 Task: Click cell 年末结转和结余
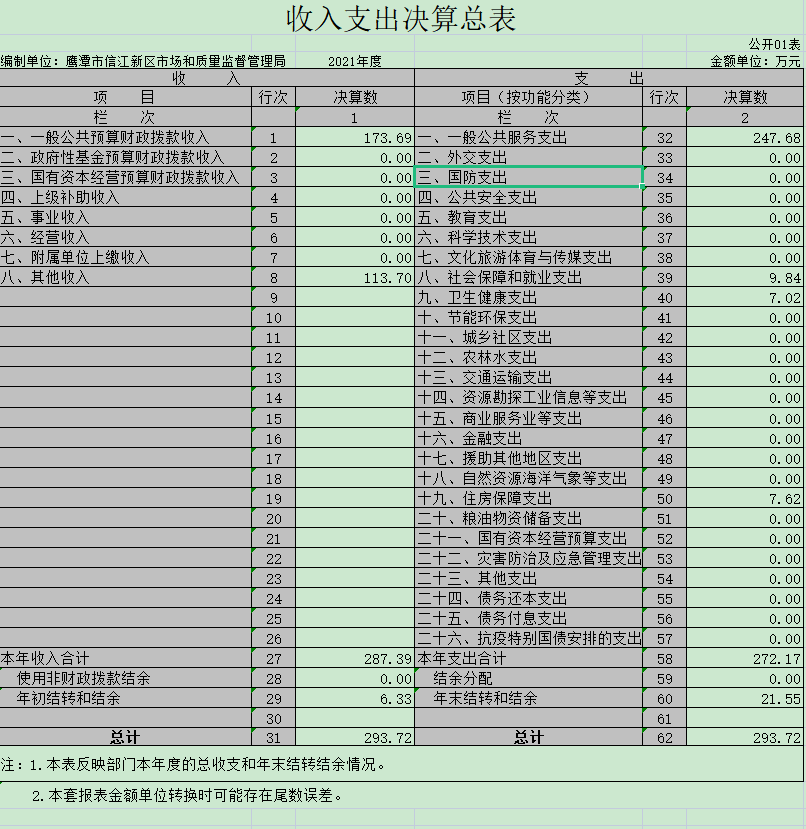click(x=528, y=699)
